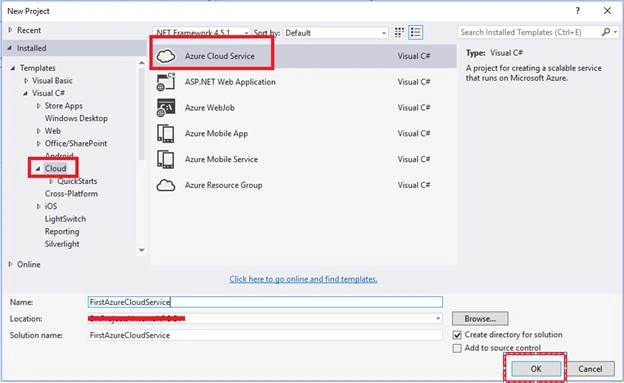Image resolution: width=624 pixels, height=383 pixels.
Task: Expand the Online section
Action: click(10, 264)
